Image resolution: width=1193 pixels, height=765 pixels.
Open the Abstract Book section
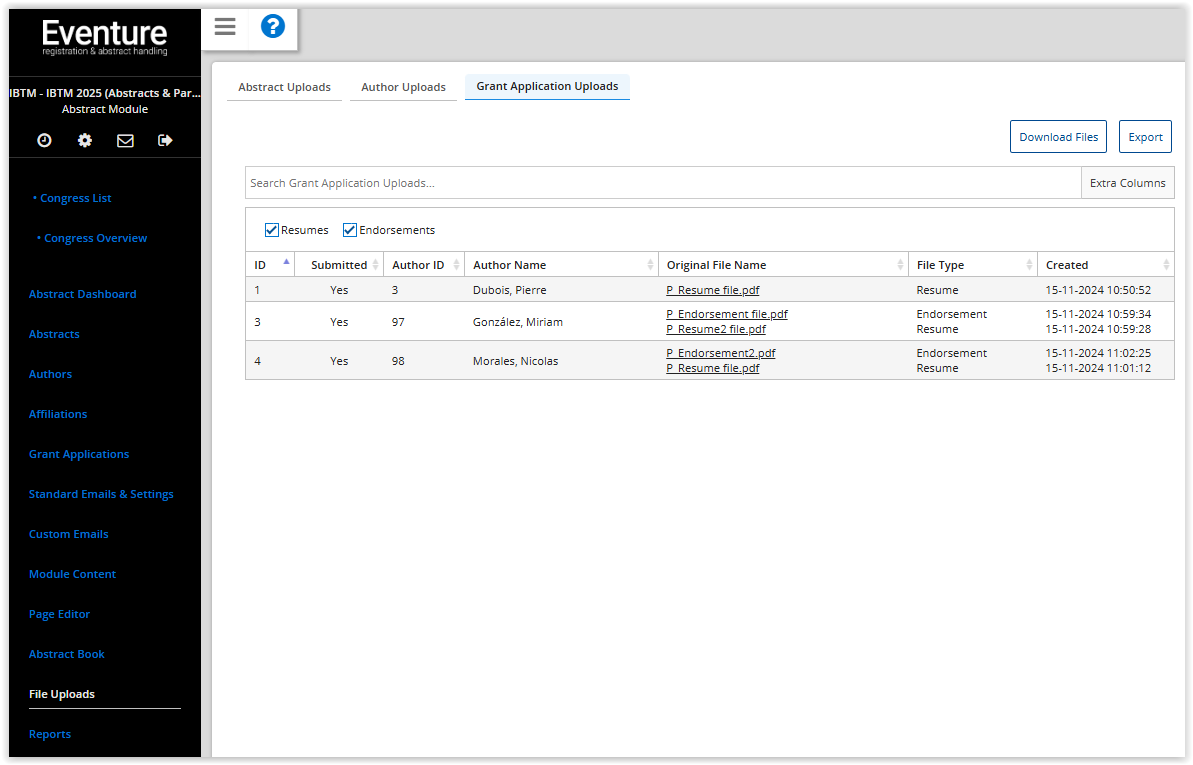67,654
